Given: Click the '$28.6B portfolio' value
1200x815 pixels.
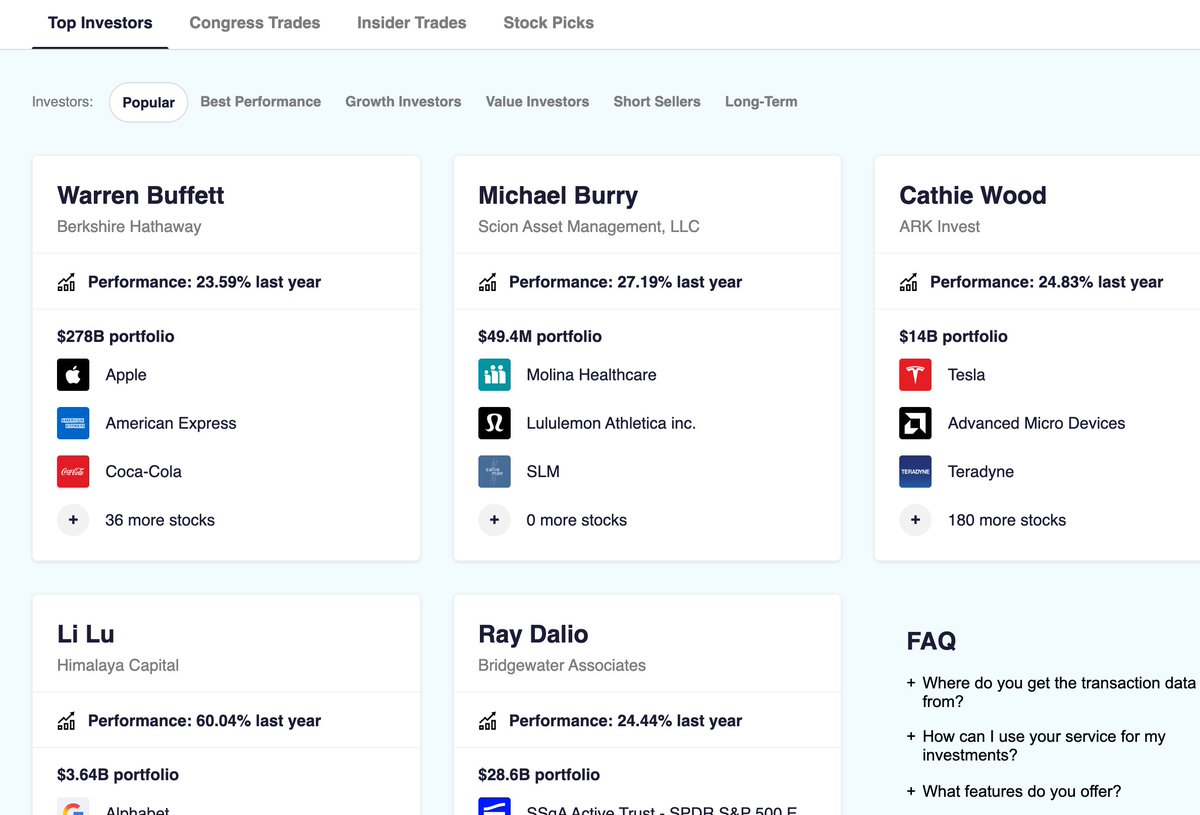Looking at the screenshot, I should [539, 775].
